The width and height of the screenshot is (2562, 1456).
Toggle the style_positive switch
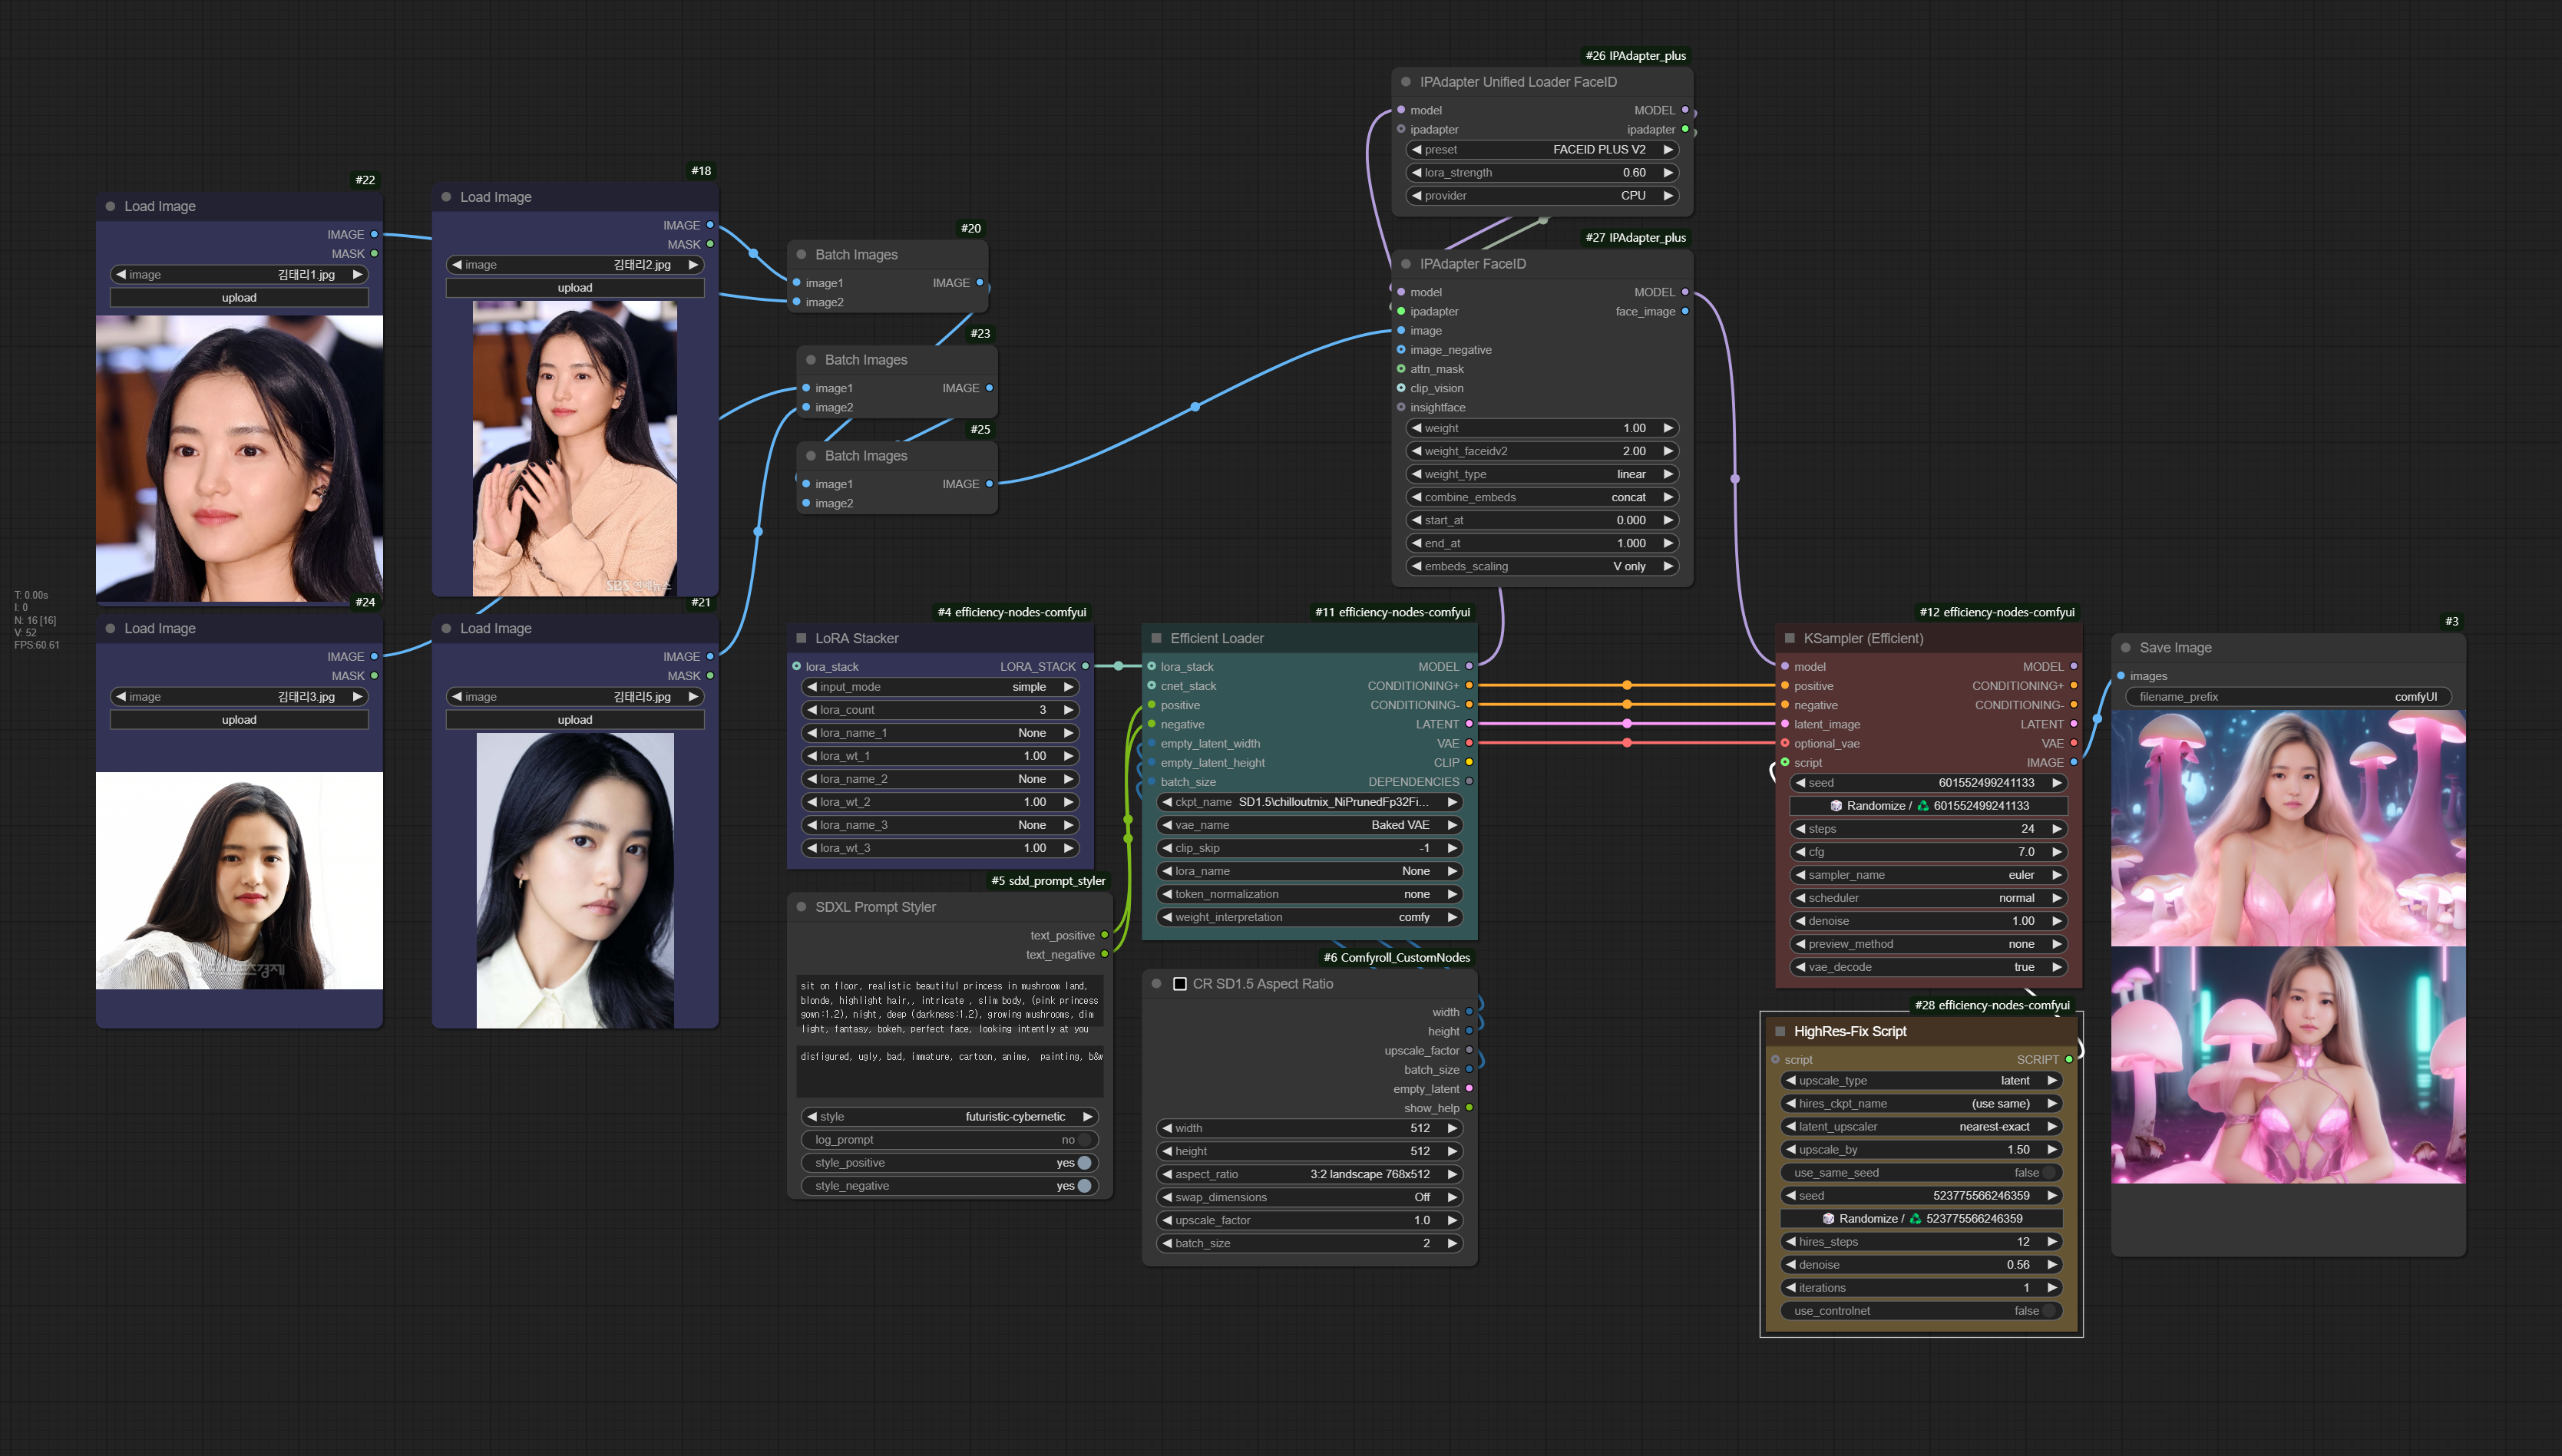(x=1084, y=1163)
